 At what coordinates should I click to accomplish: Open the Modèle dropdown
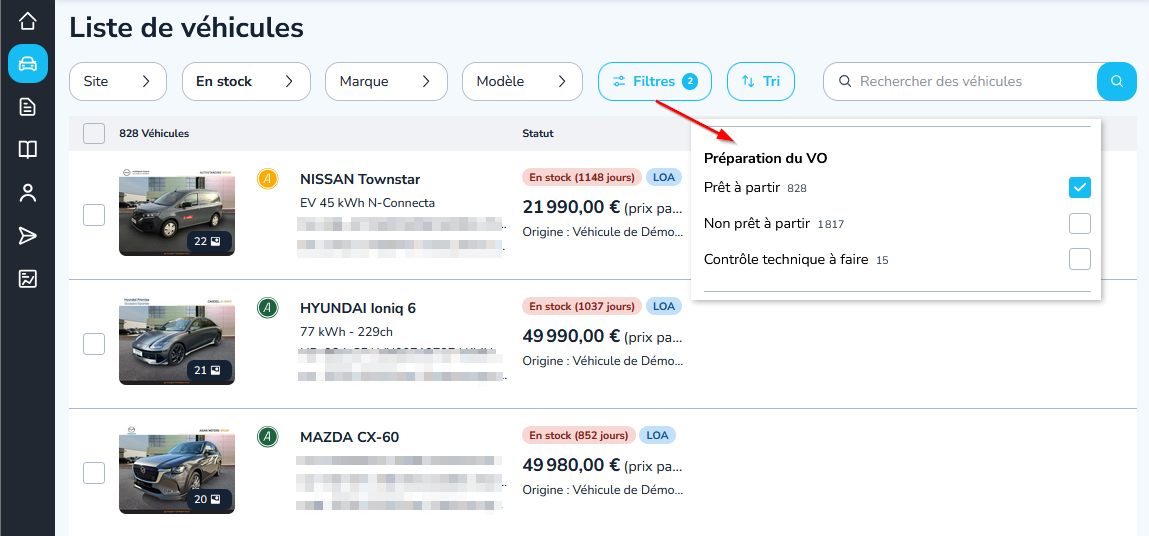[x=522, y=81]
